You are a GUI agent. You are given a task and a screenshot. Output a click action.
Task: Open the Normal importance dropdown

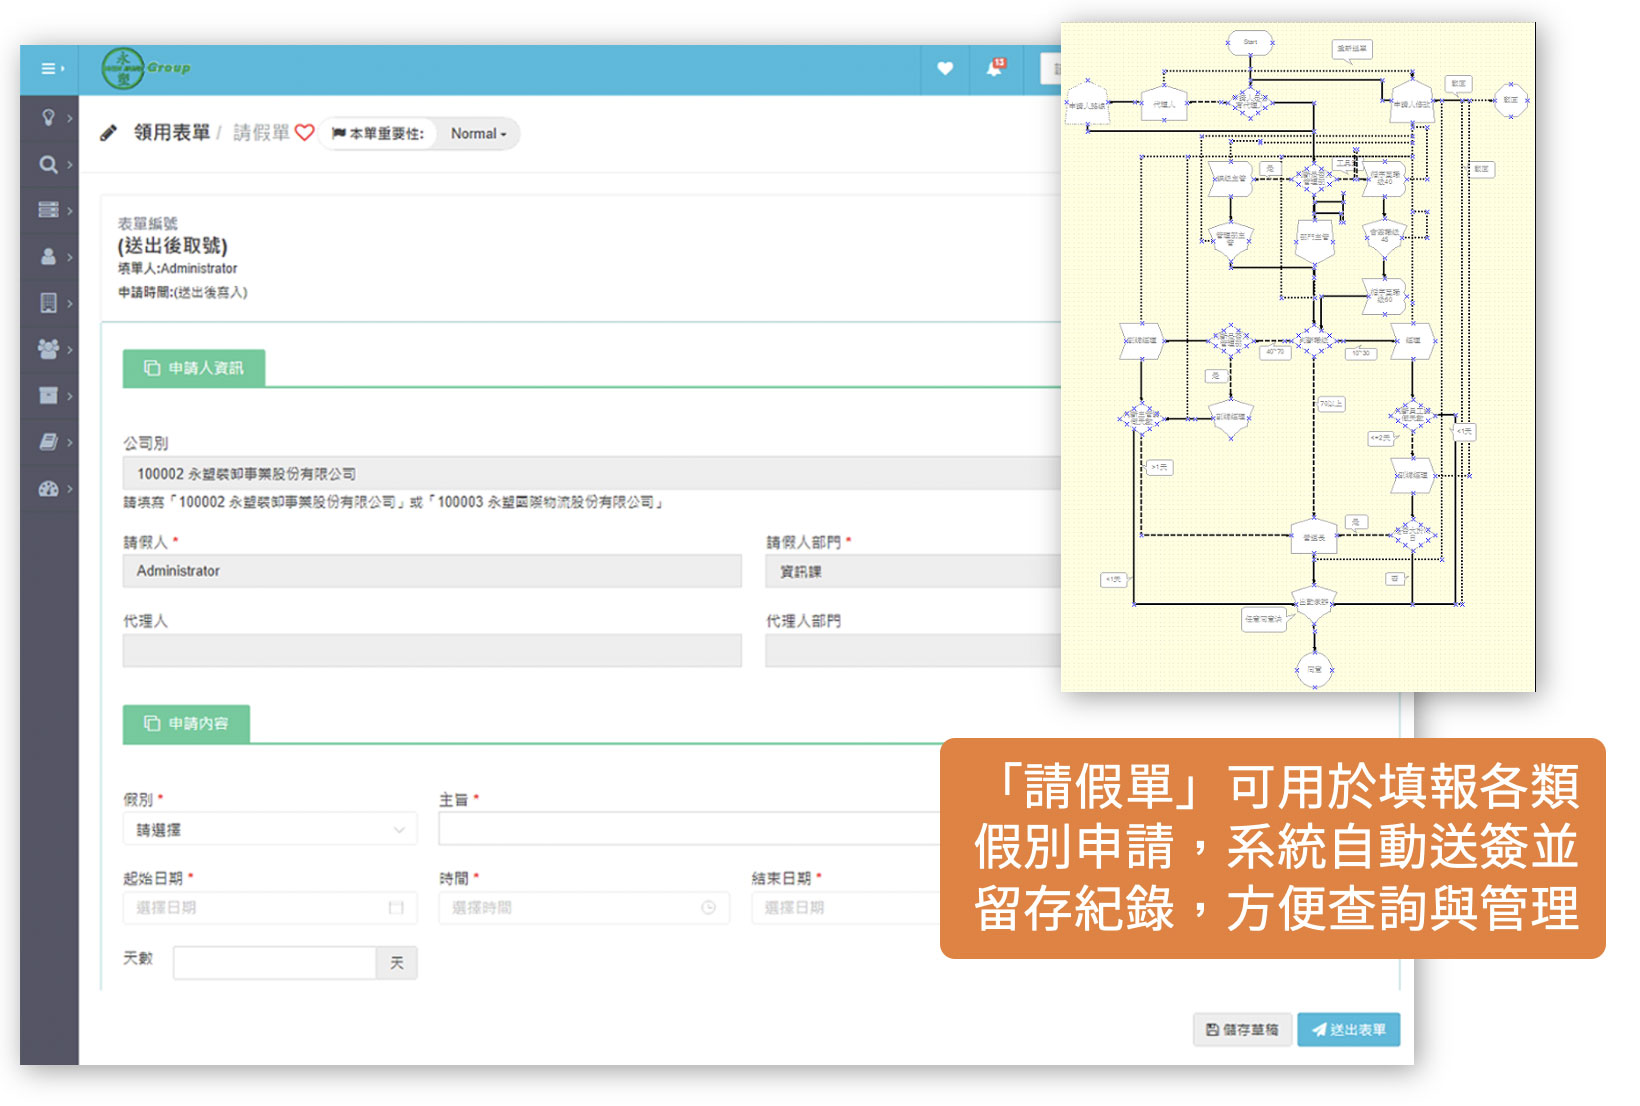click(x=478, y=134)
